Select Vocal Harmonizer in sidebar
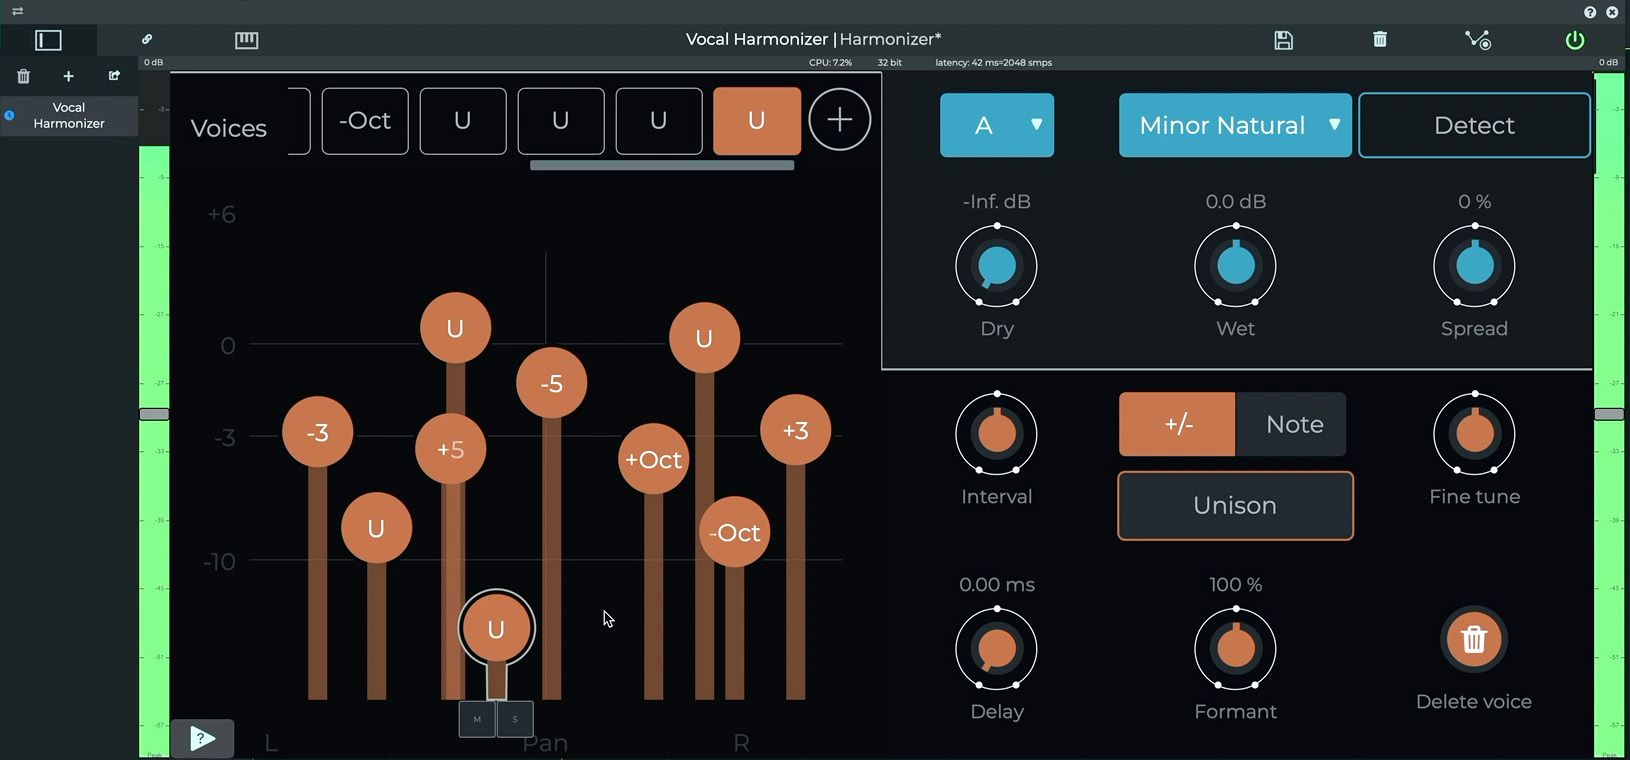The height and width of the screenshot is (760, 1630). point(69,115)
